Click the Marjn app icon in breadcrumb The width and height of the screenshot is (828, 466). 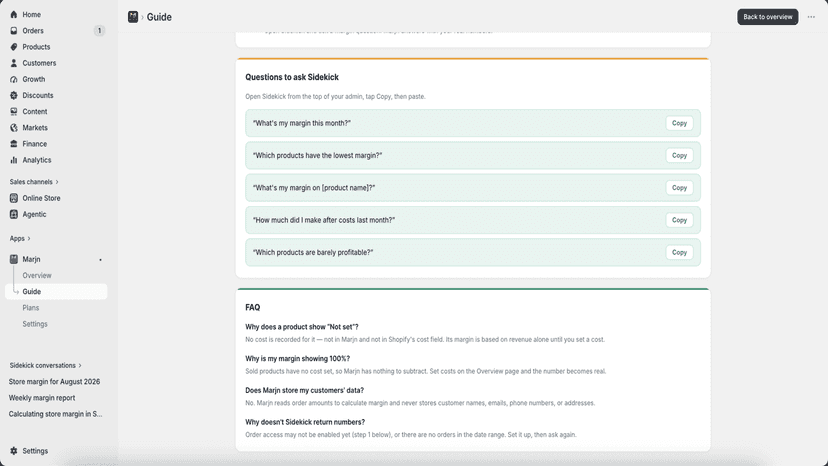tap(133, 17)
